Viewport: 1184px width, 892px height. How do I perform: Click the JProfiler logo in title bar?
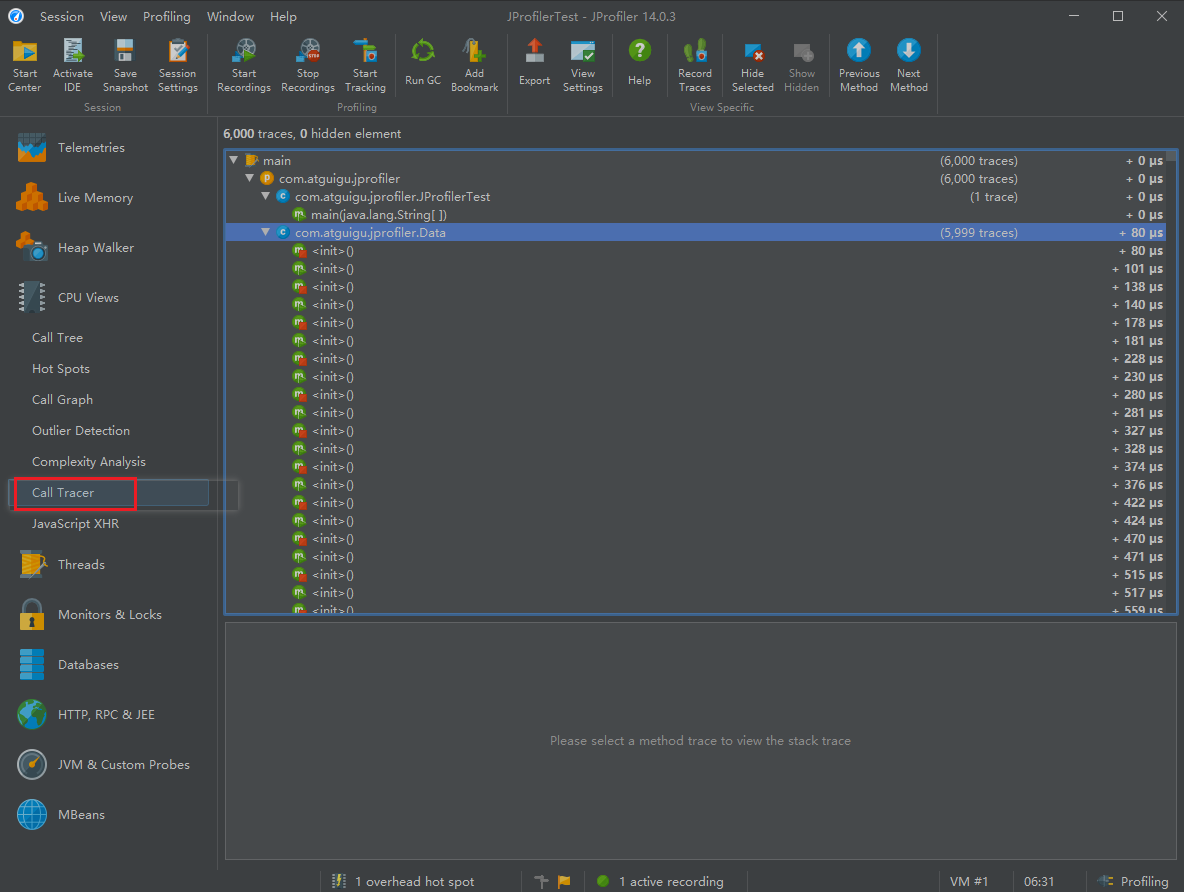click(16, 17)
